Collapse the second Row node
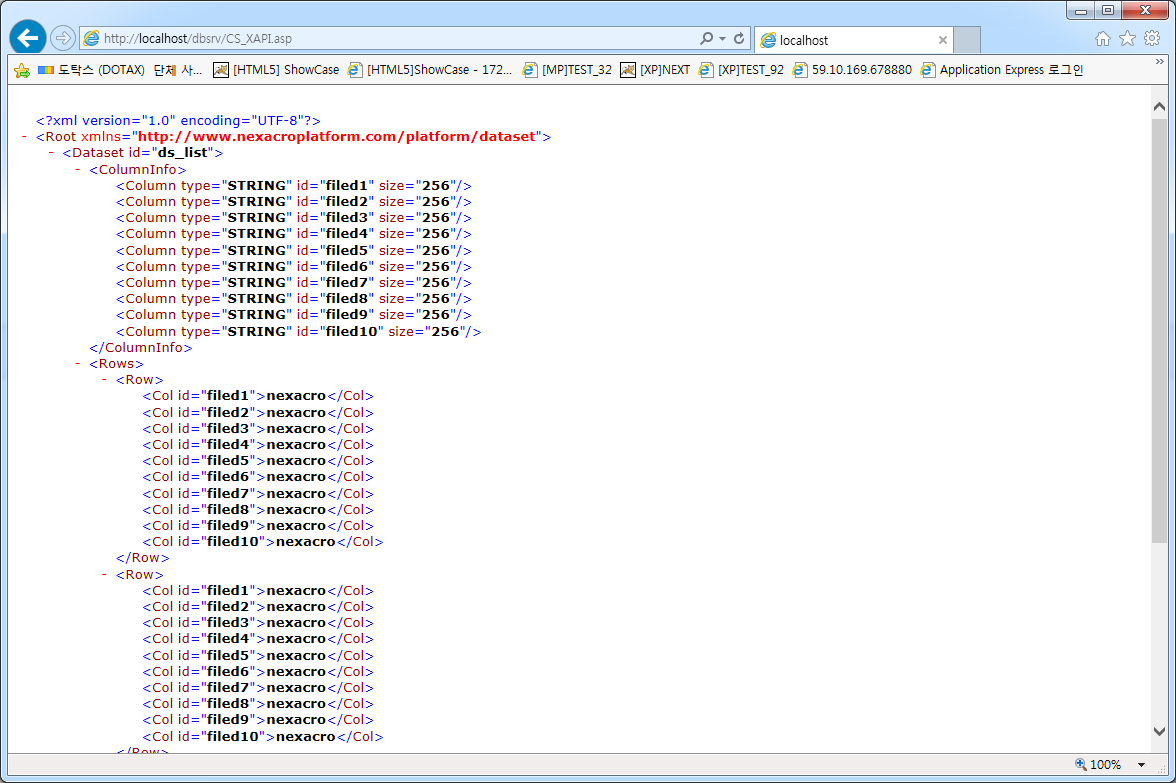Image resolution: width=1176 pixels, height=783 pixels. [104, 574]
